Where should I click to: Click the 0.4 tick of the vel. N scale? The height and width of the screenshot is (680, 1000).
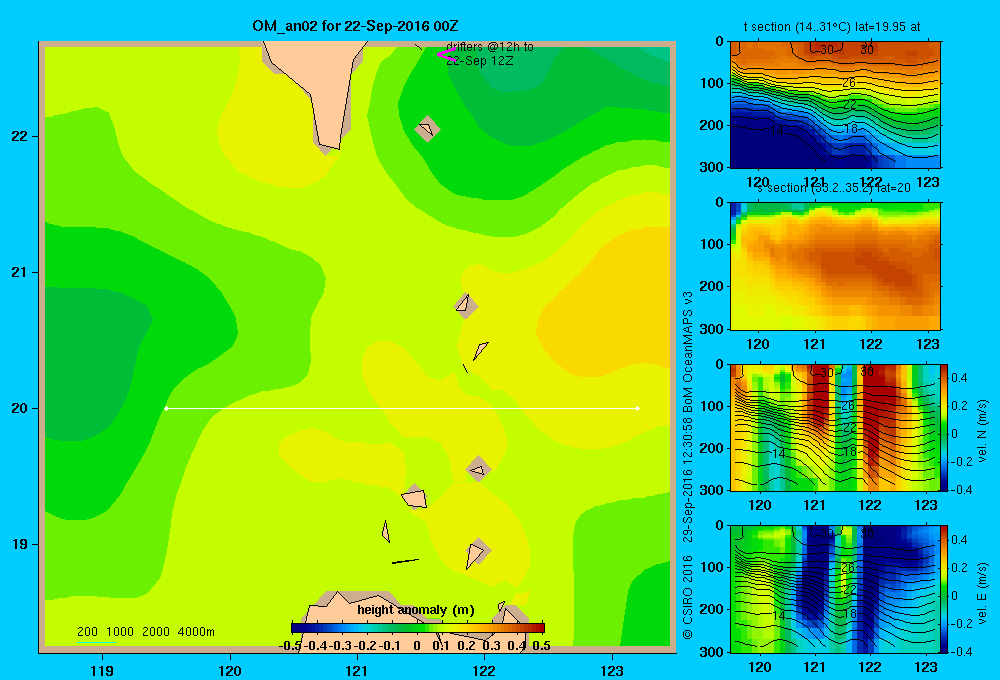click(x=959, y=378)
